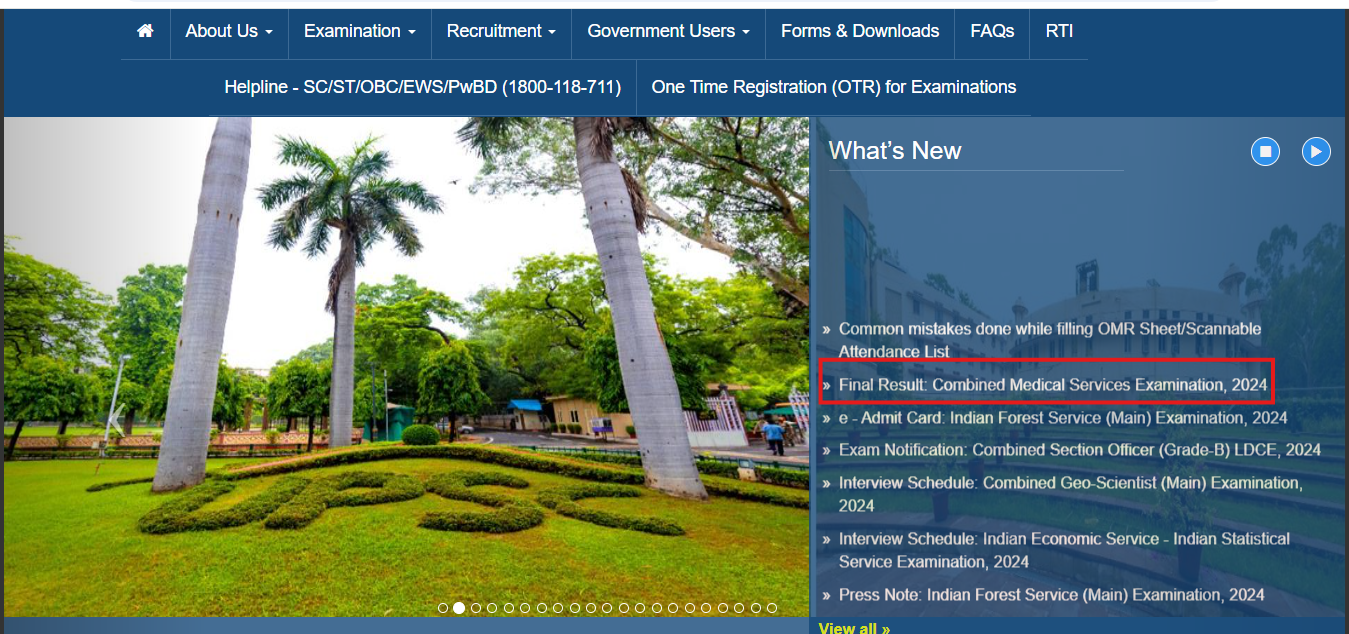Viewport: 1349px width, 634px height.
Task: Open the About Us dropdown menu
Action: point(228,31)
